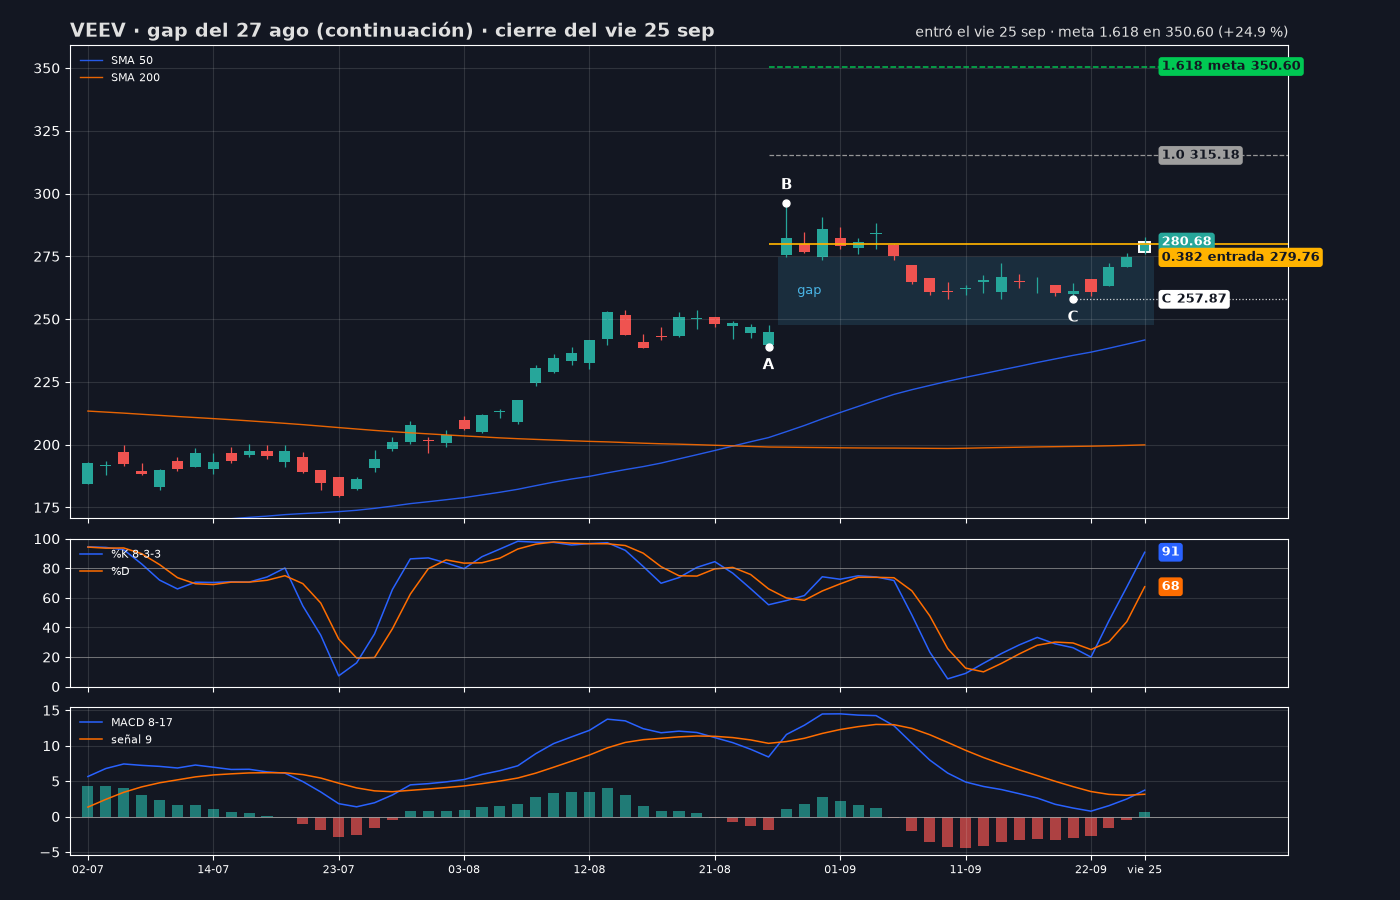Click the letter A under the swing low

(768, 365)
